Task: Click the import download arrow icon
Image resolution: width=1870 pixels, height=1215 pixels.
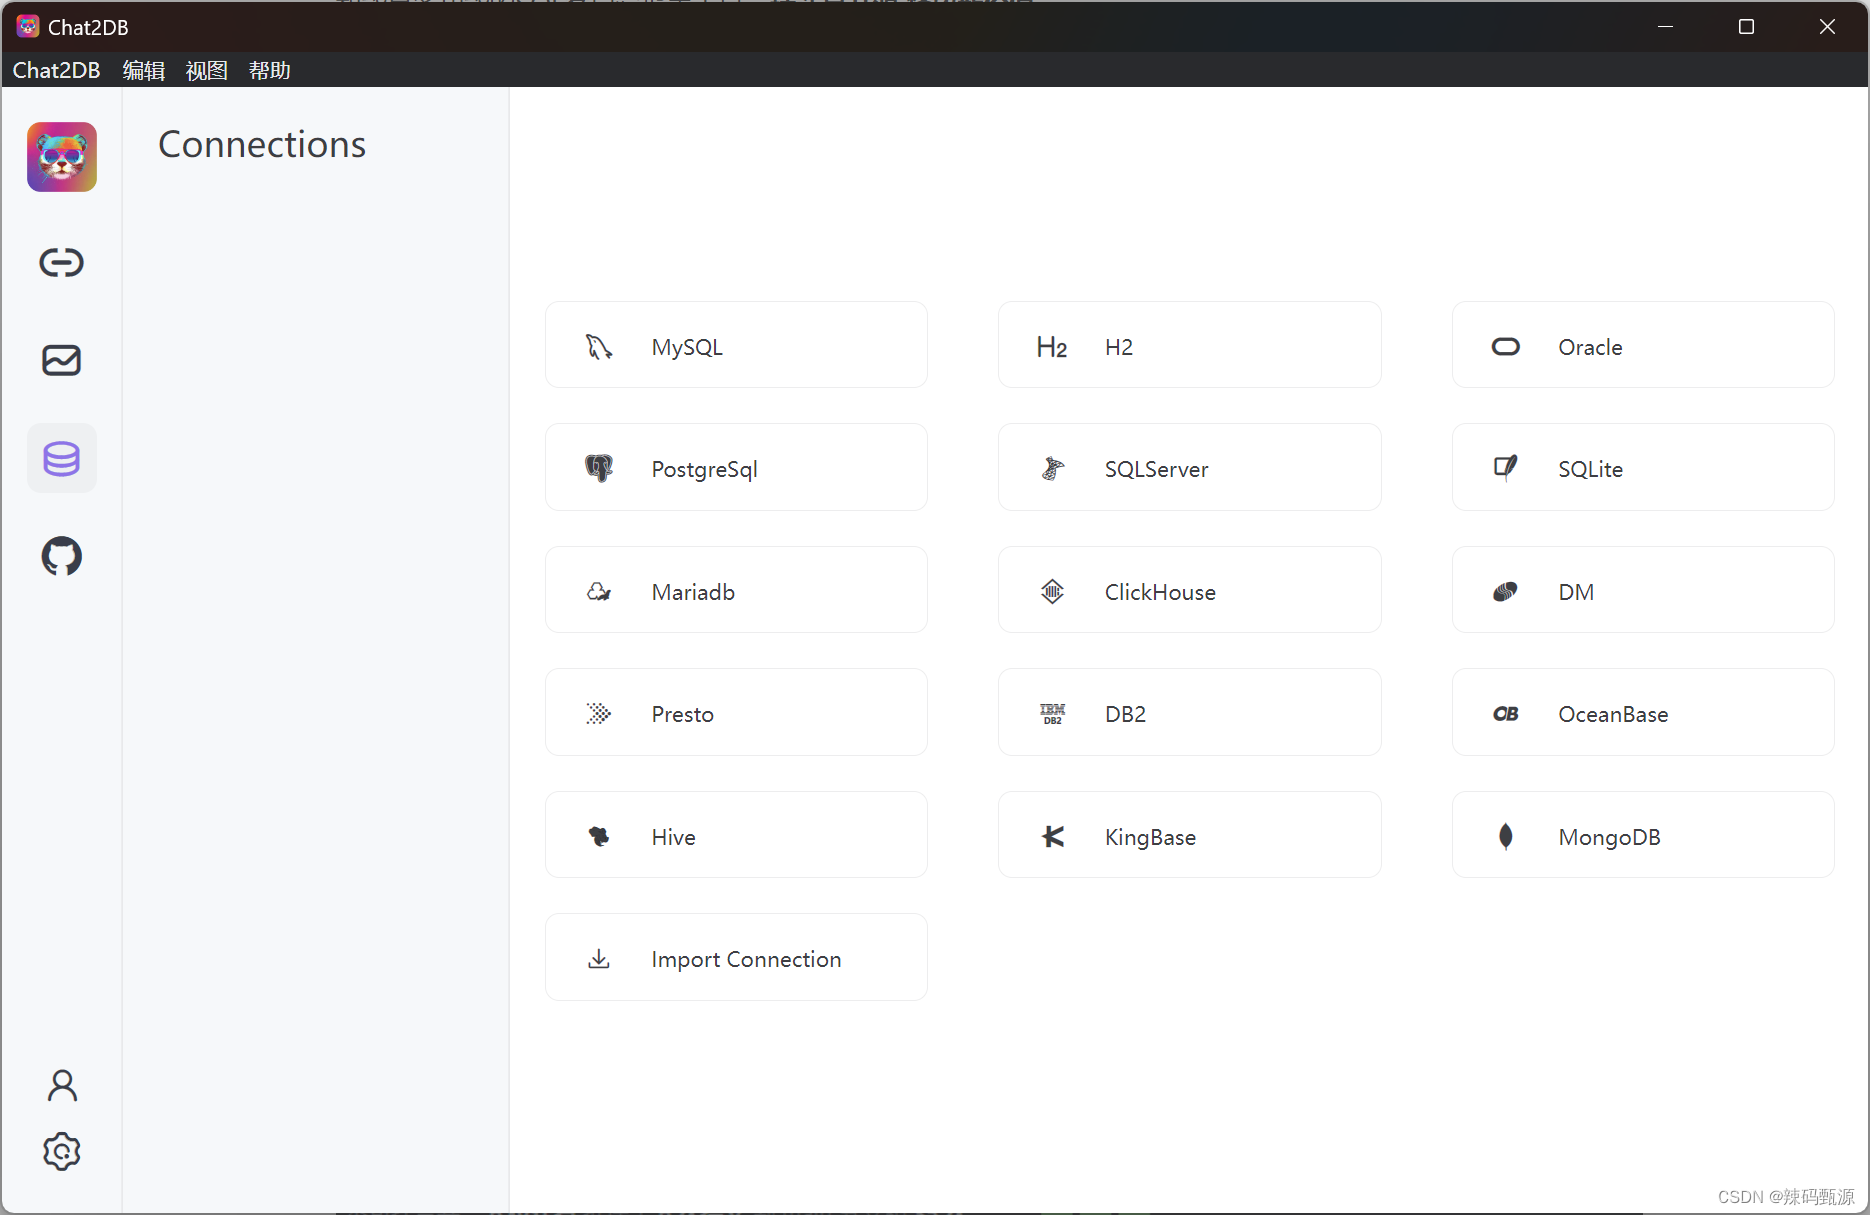Action: point(599,959)
